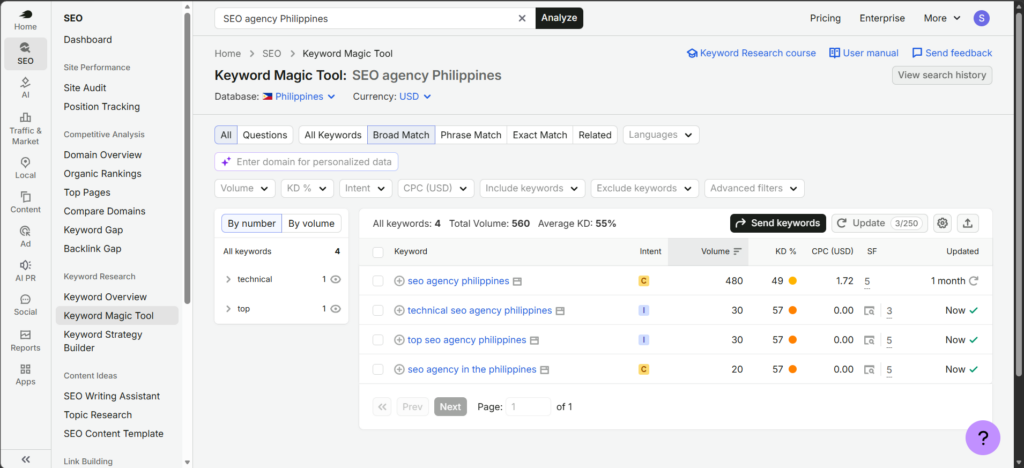This screenshot has width=1024, height=468.
Task: Open Keyword Overview in sidebar
Action: pos(105,297)
